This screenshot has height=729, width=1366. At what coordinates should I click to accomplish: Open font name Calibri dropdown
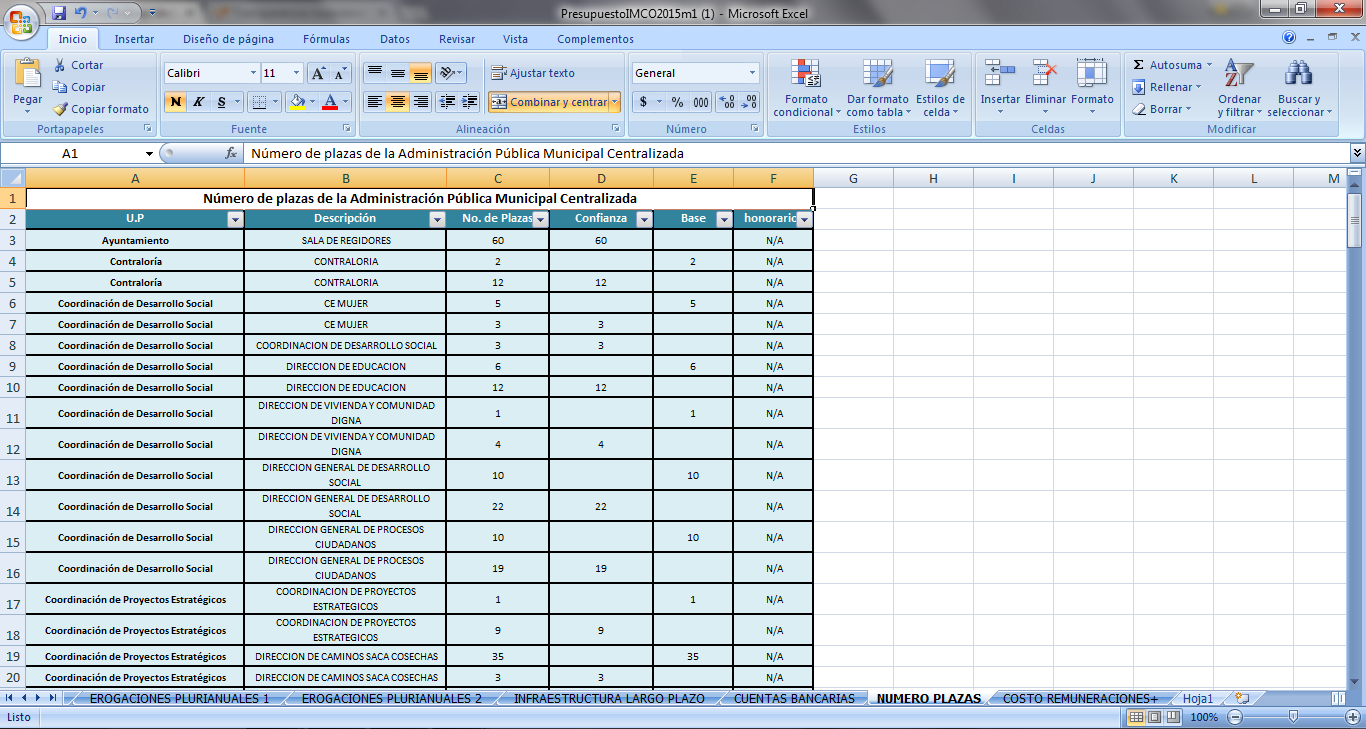click(x=252, y=73)
